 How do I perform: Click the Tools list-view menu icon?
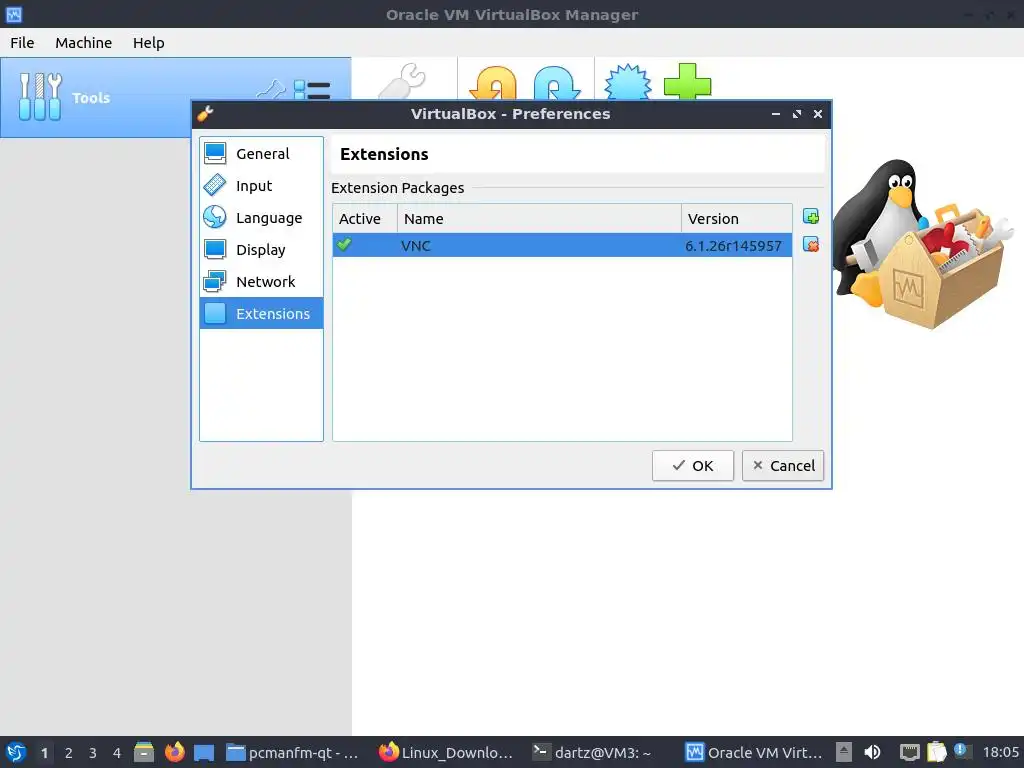[312, 89]
